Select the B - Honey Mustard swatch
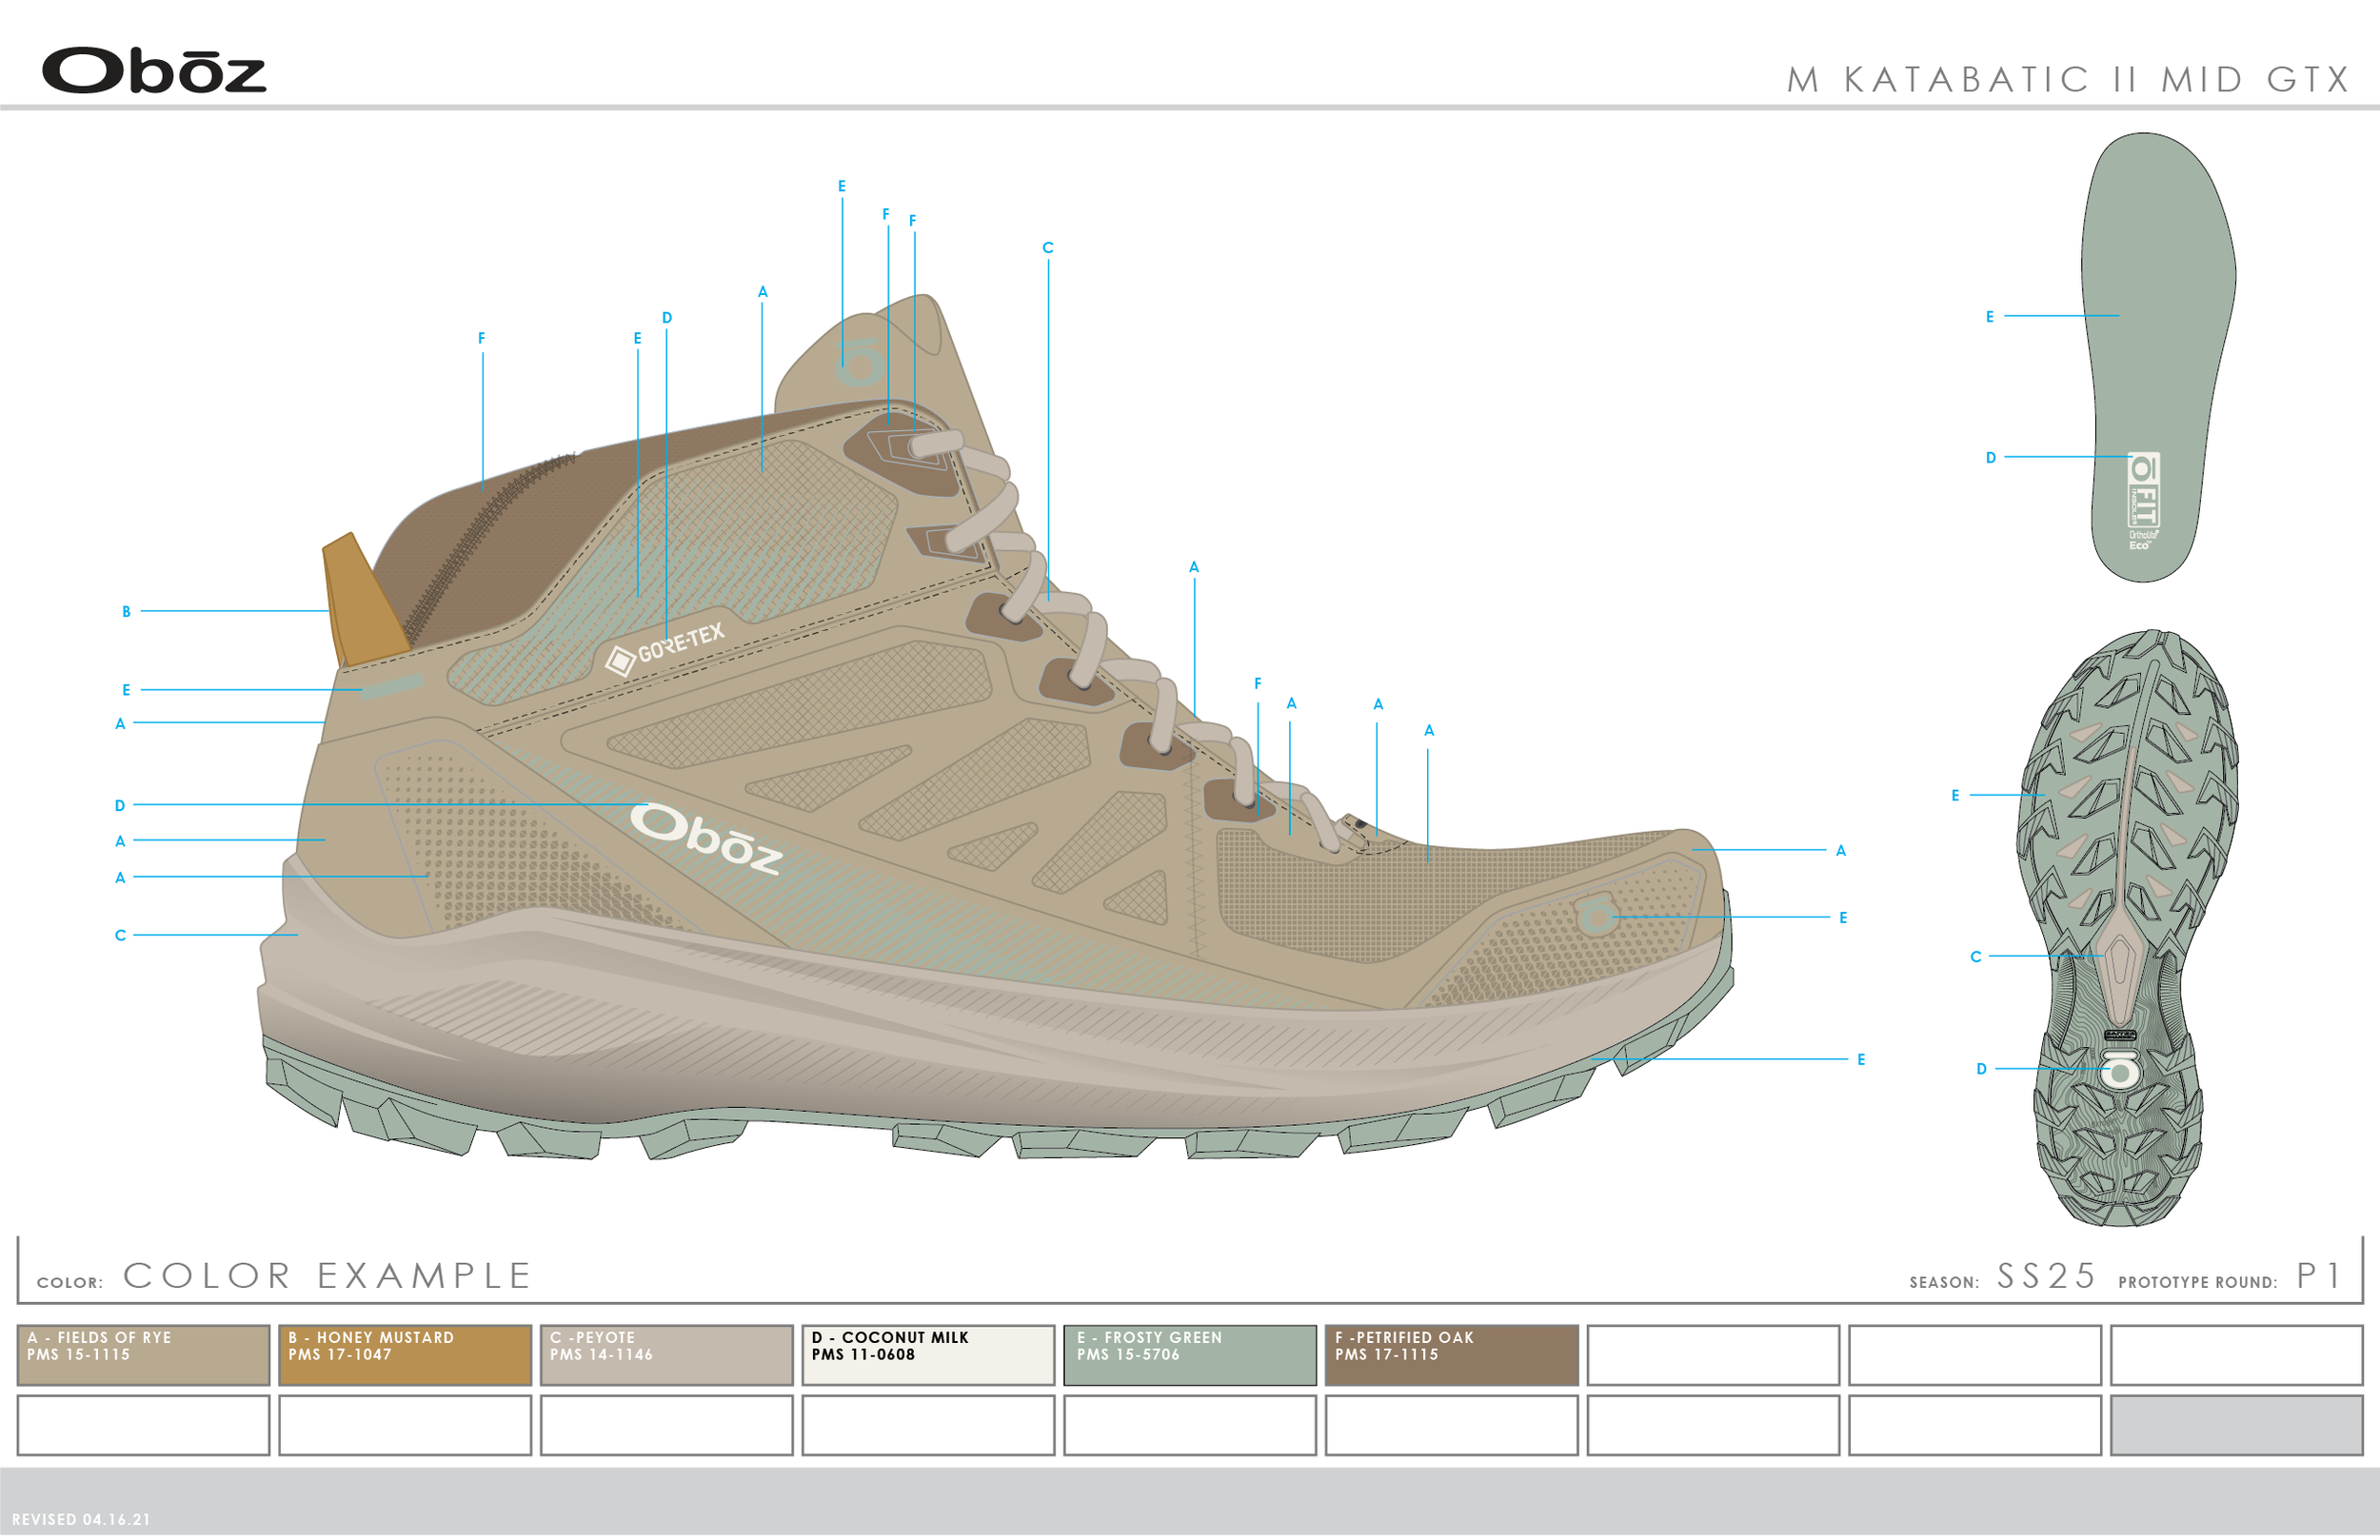Image resolution: width=2380 pixels, height=1540 pixels. pyautogui.click(x=405, y=1357)
